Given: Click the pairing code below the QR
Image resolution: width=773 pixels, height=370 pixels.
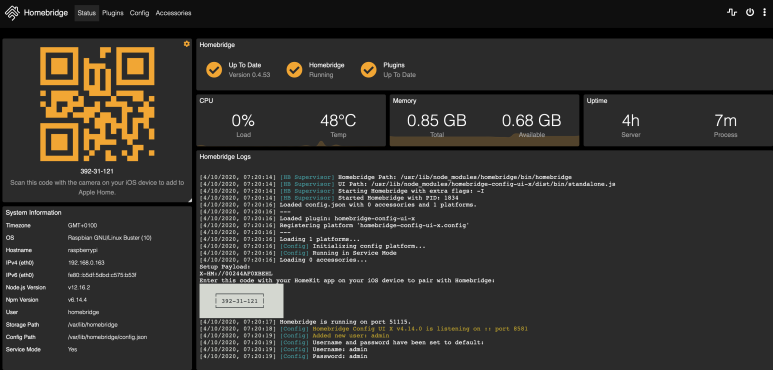Looking at the screenshot, I should (97, 172).
